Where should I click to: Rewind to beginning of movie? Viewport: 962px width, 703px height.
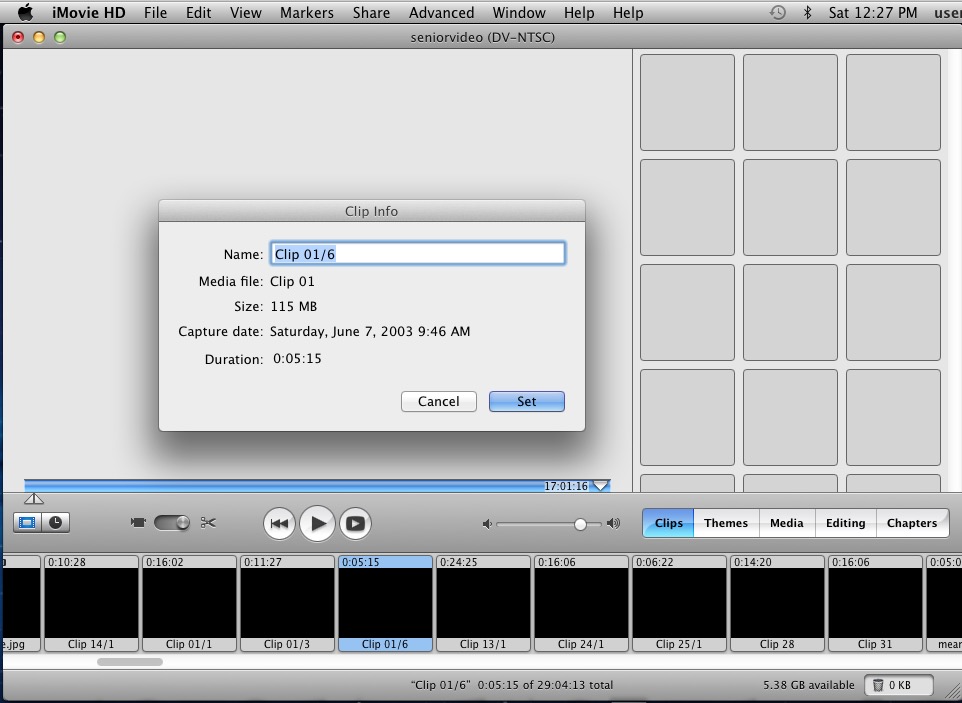tap(279, 523)
